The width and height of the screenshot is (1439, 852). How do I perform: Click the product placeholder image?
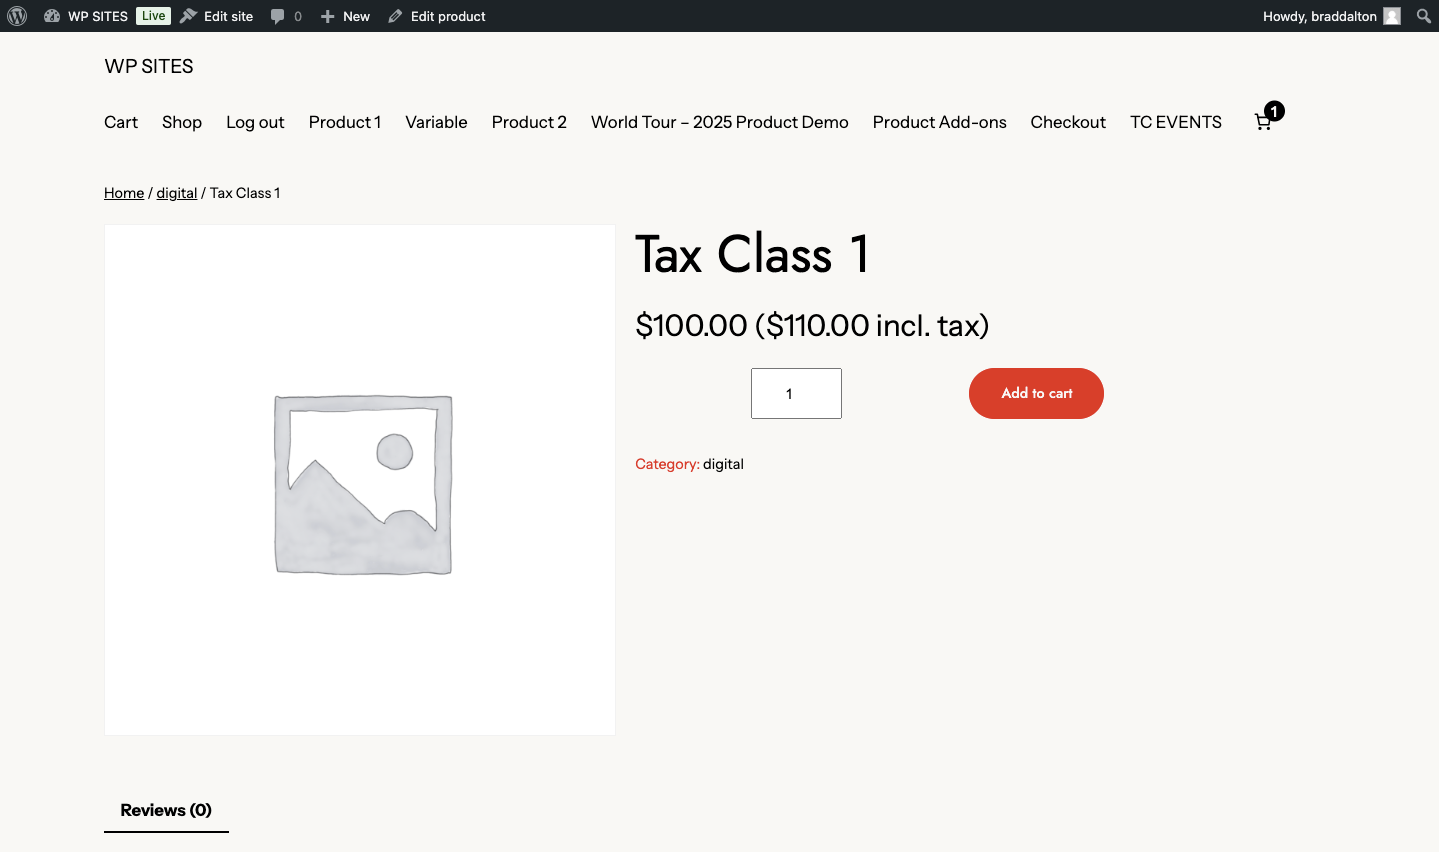[x=360, y=480]
